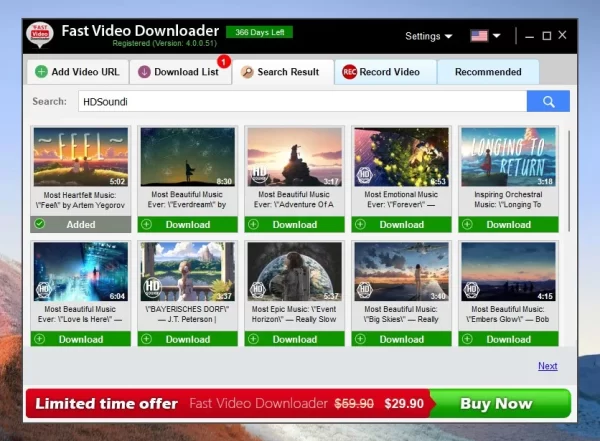600x441 pixels.
Task: Click the search field containing HDSoundi
Action: 302,101
